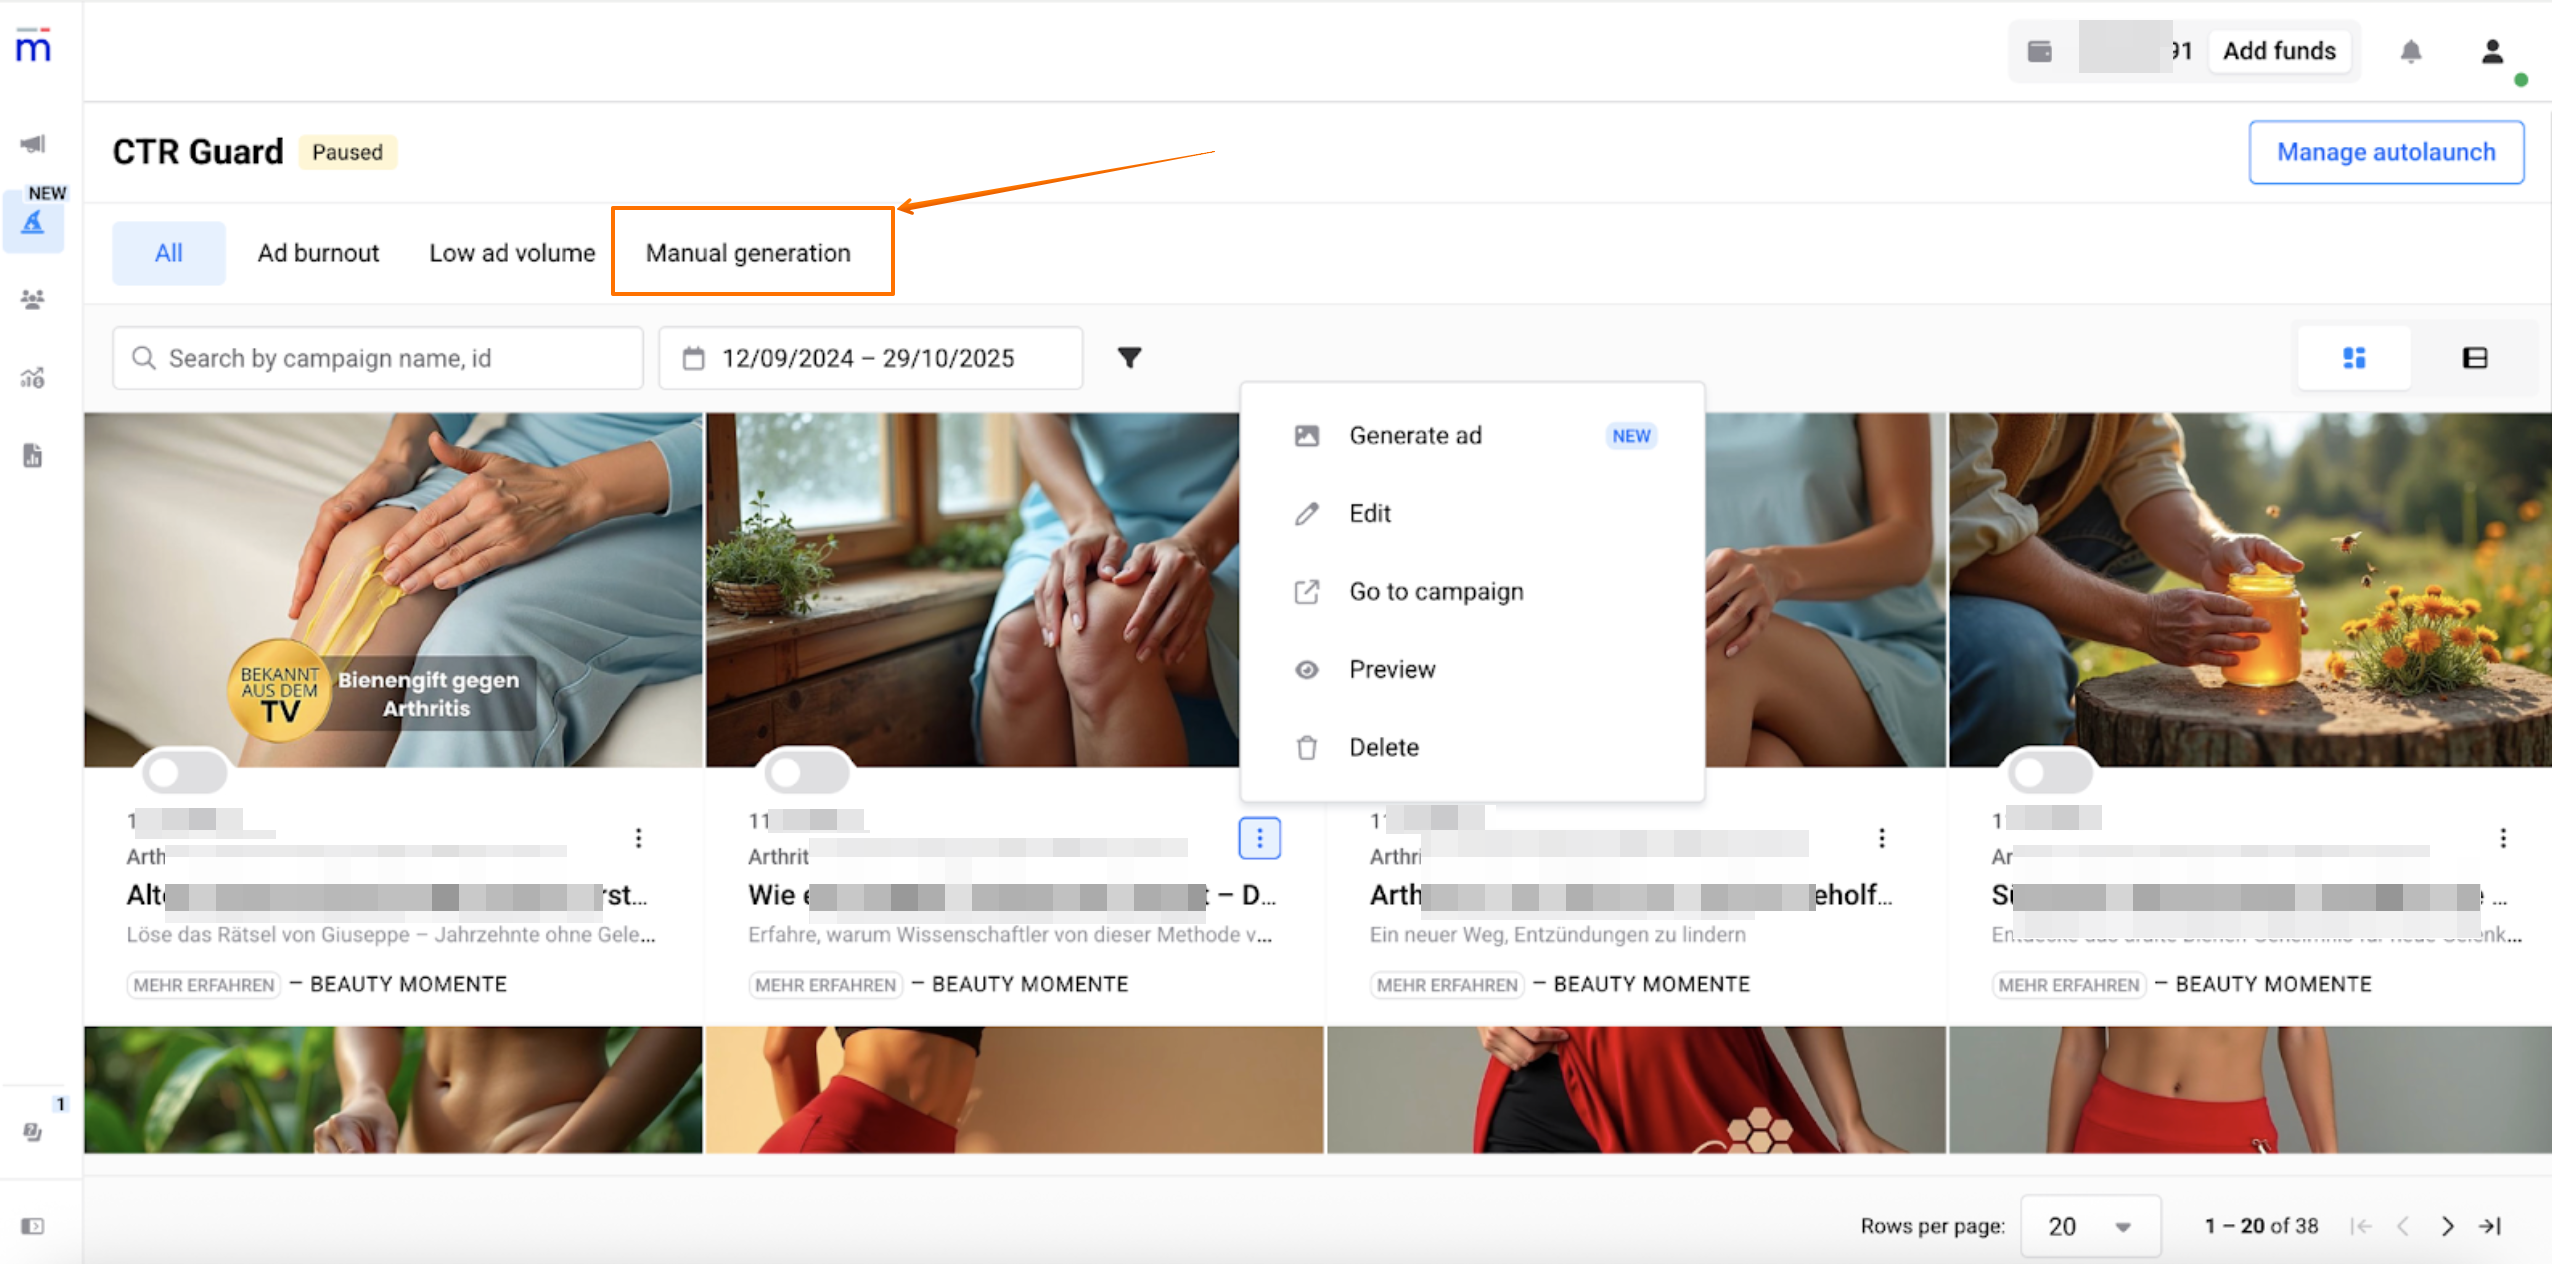The width and height of the screenshot is (2552, 1264).
Task: Toggle the Bienengift gegen Arthritis ad switch
Action: (185, 771)
